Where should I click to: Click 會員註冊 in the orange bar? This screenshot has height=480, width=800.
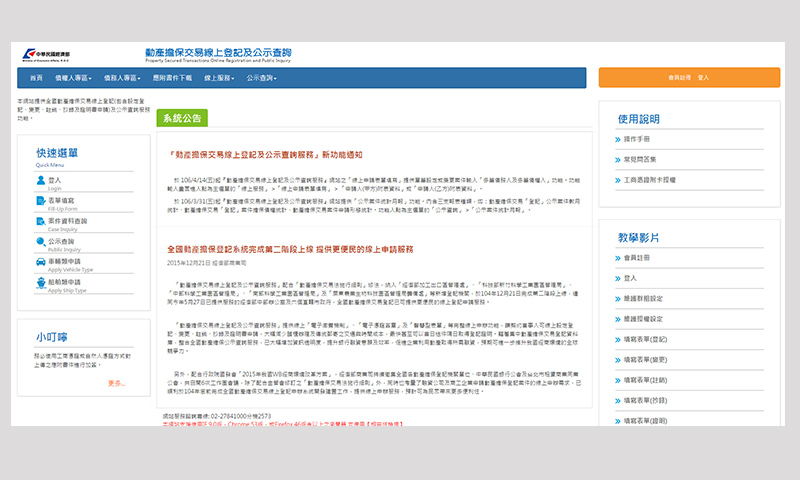(x=680, y=78)
